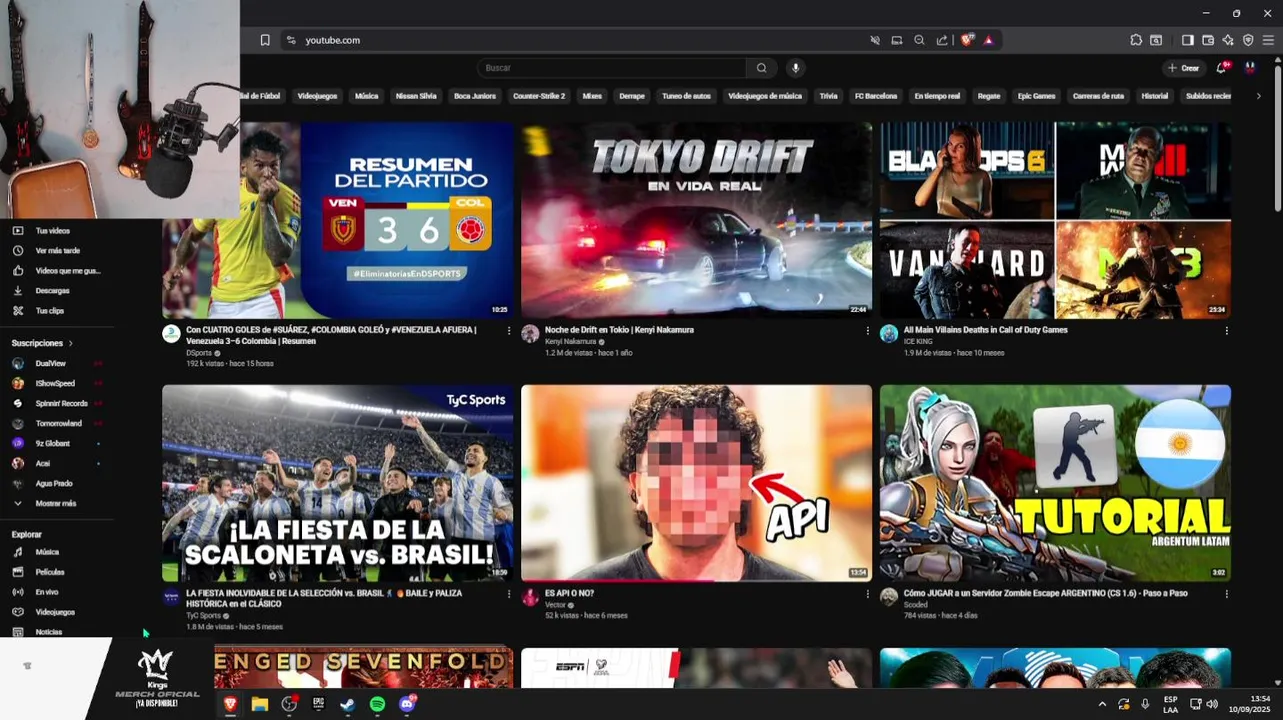1283x720 pixels.
Task: Open Videojuegos under Explorar sidebar
Action: [x=55, y=612]
